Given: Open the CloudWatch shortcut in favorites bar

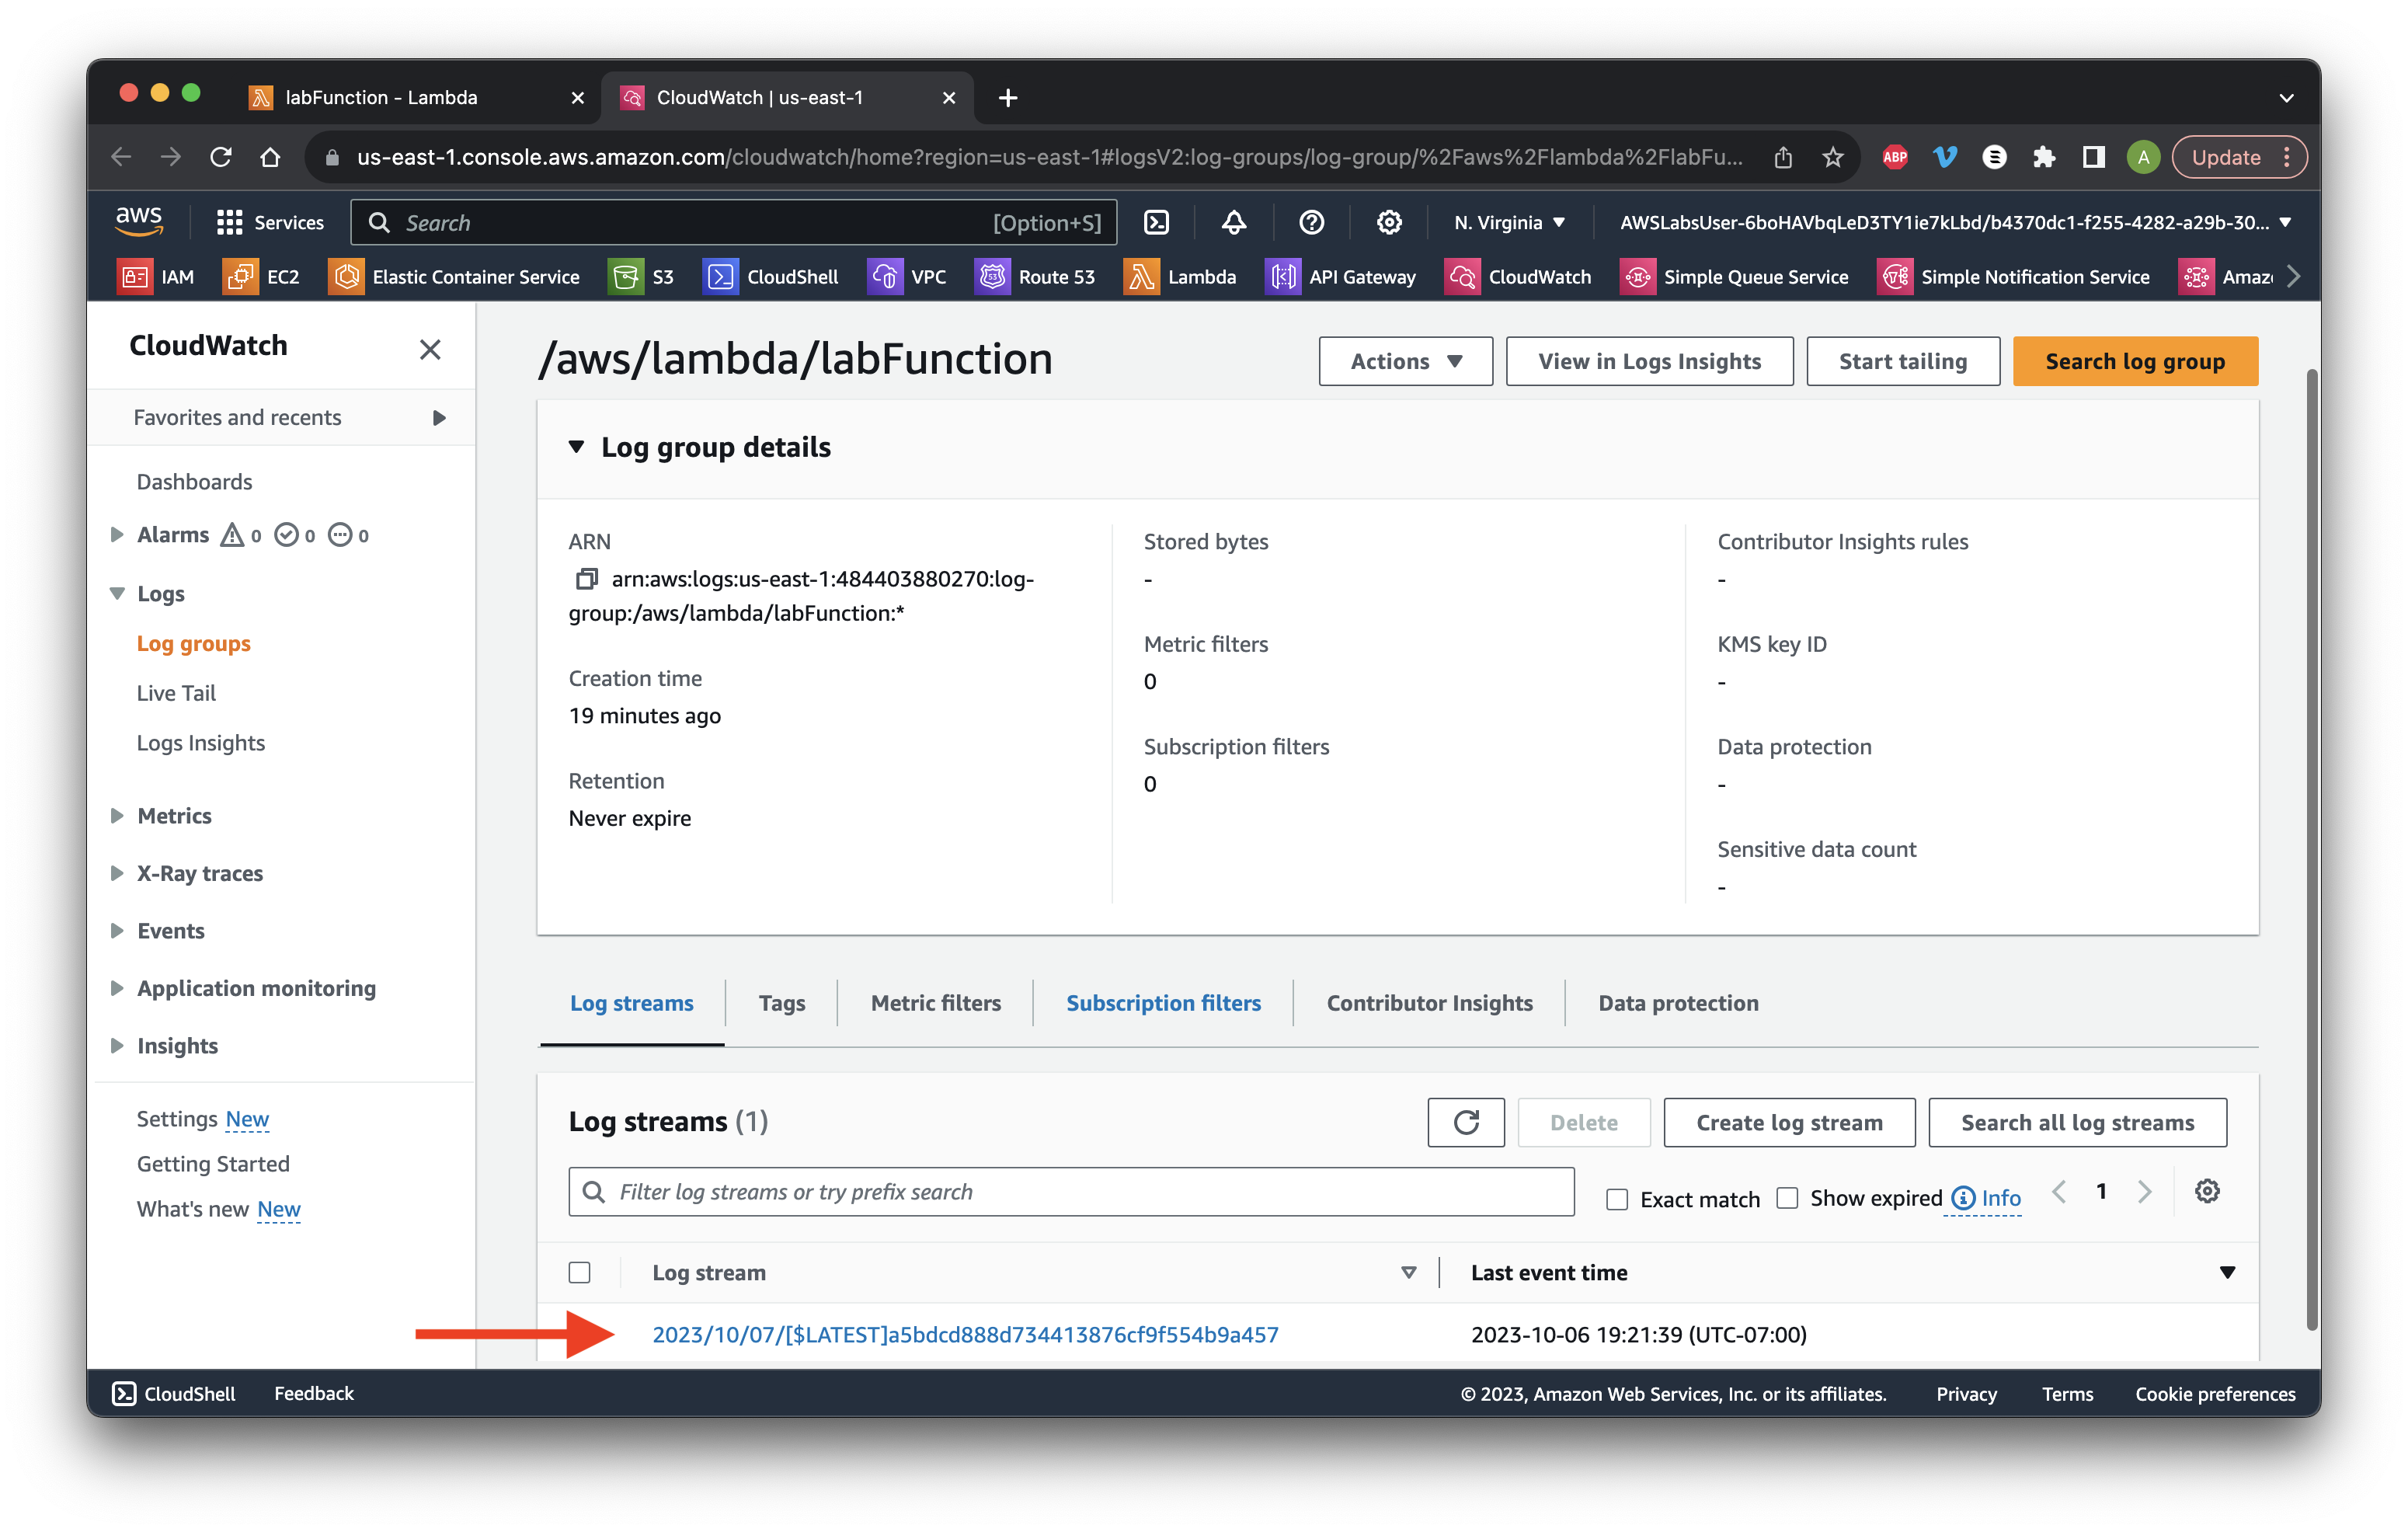Looking at the screenshot, I should point(1518,277).
